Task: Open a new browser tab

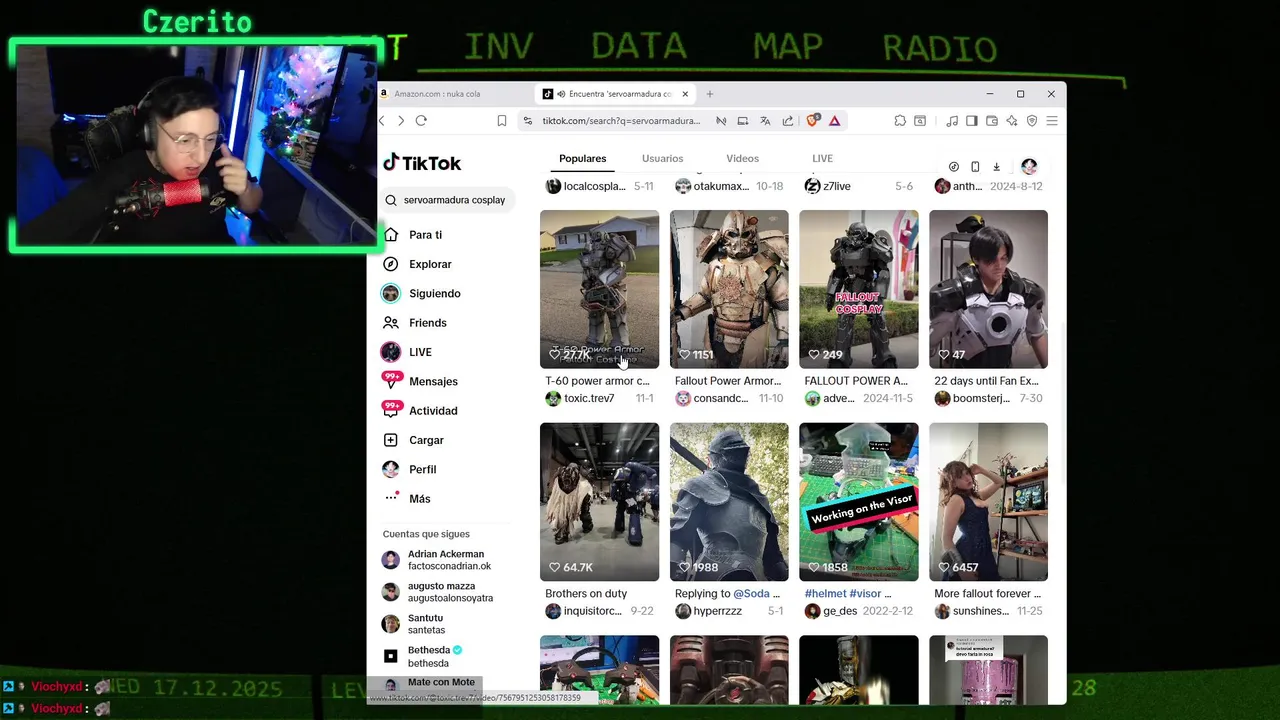Action: [x=710, y=94]
